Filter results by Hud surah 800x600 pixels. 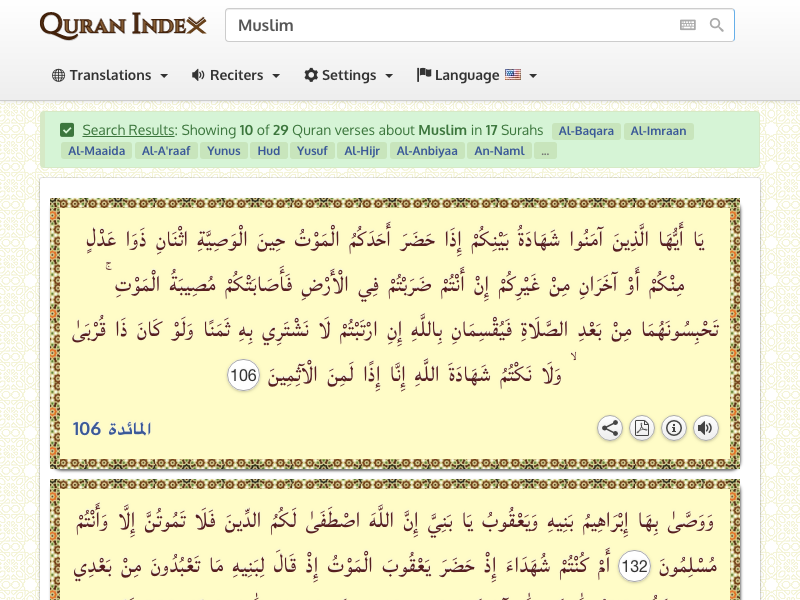pyautogui.click(x=268, y=151)
